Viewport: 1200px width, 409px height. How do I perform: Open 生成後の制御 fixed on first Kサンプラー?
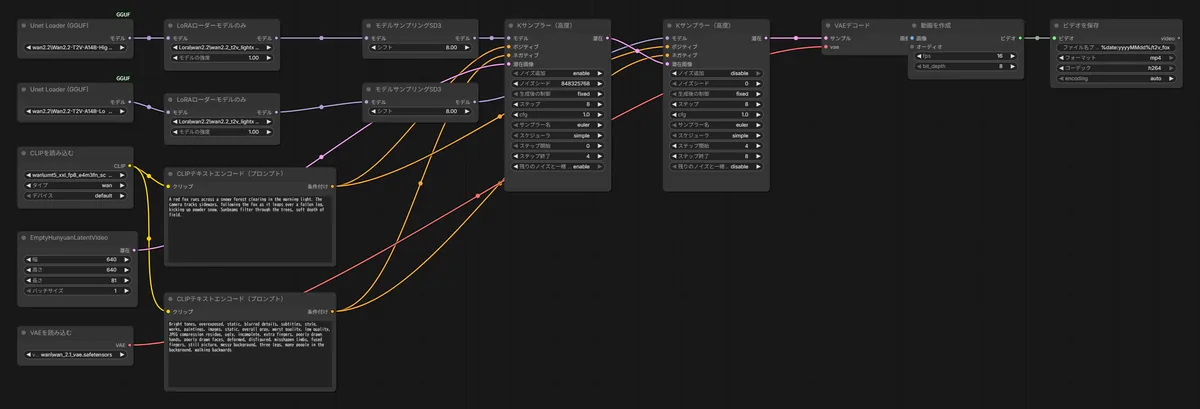(x=557, y=94)
